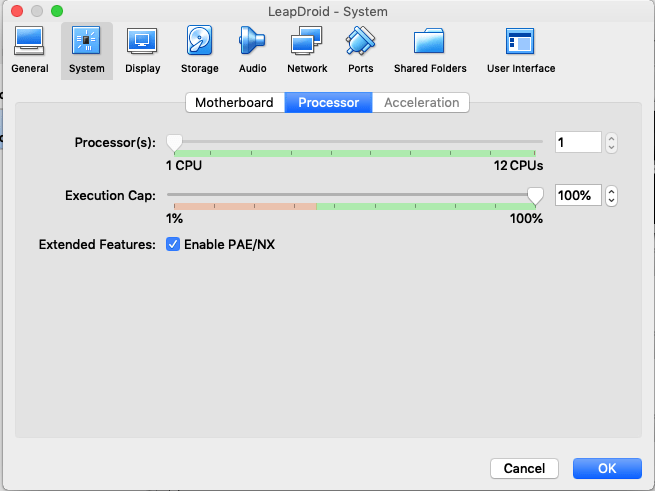Open Shared Folders settings

(x=430, y=49)
